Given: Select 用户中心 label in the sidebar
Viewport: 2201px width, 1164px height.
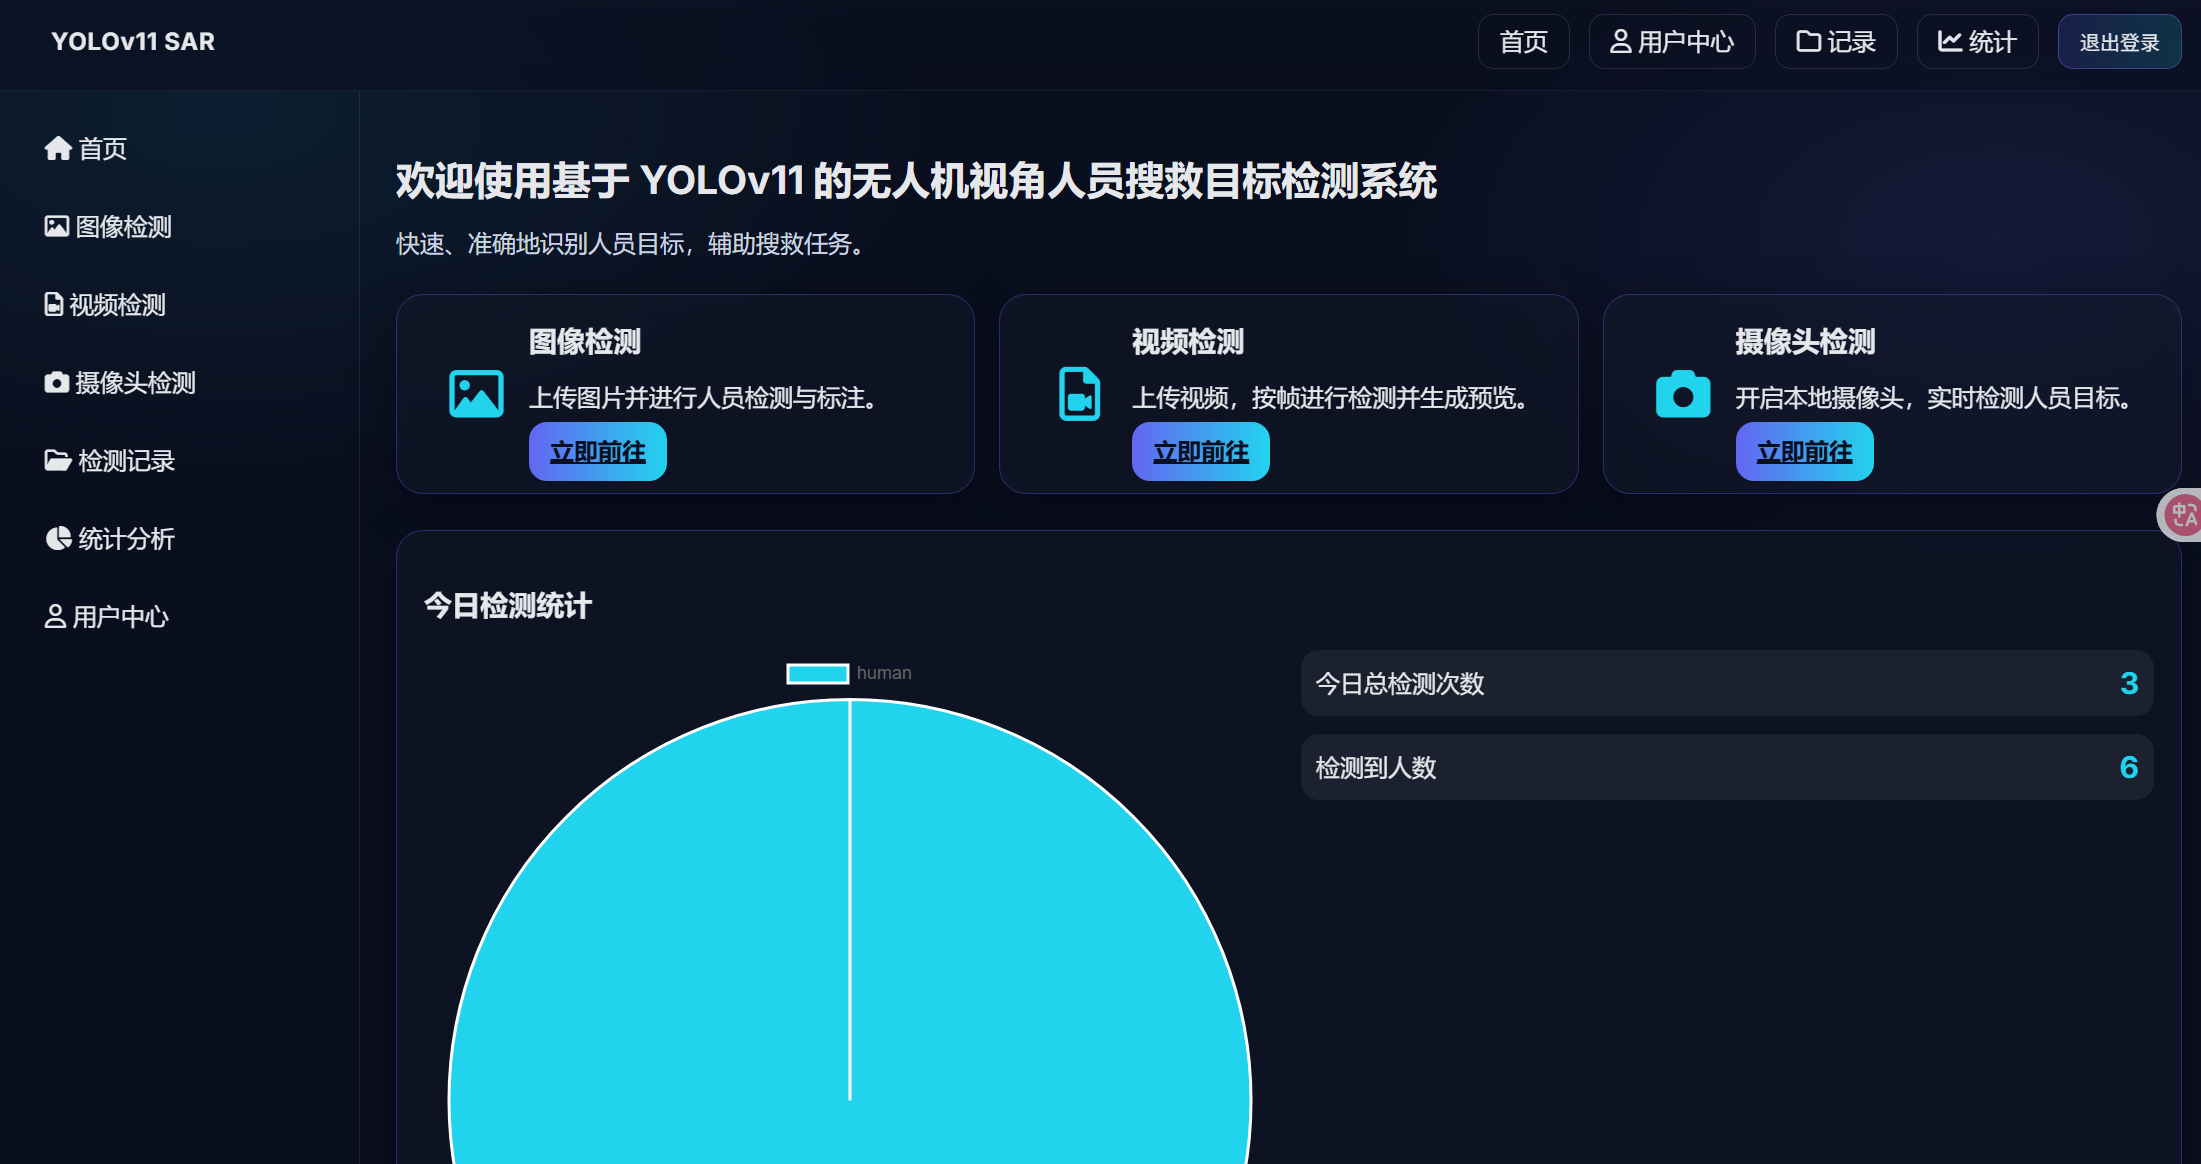Looking at the screenshot, I should 121,617.
